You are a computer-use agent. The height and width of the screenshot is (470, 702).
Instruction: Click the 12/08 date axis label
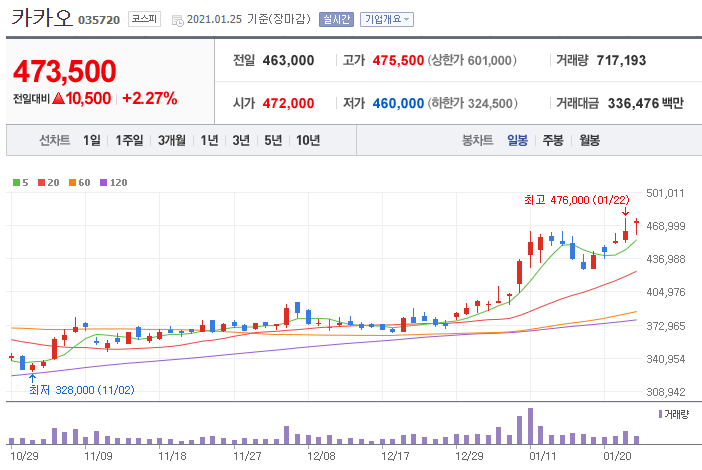pos(321,456)
